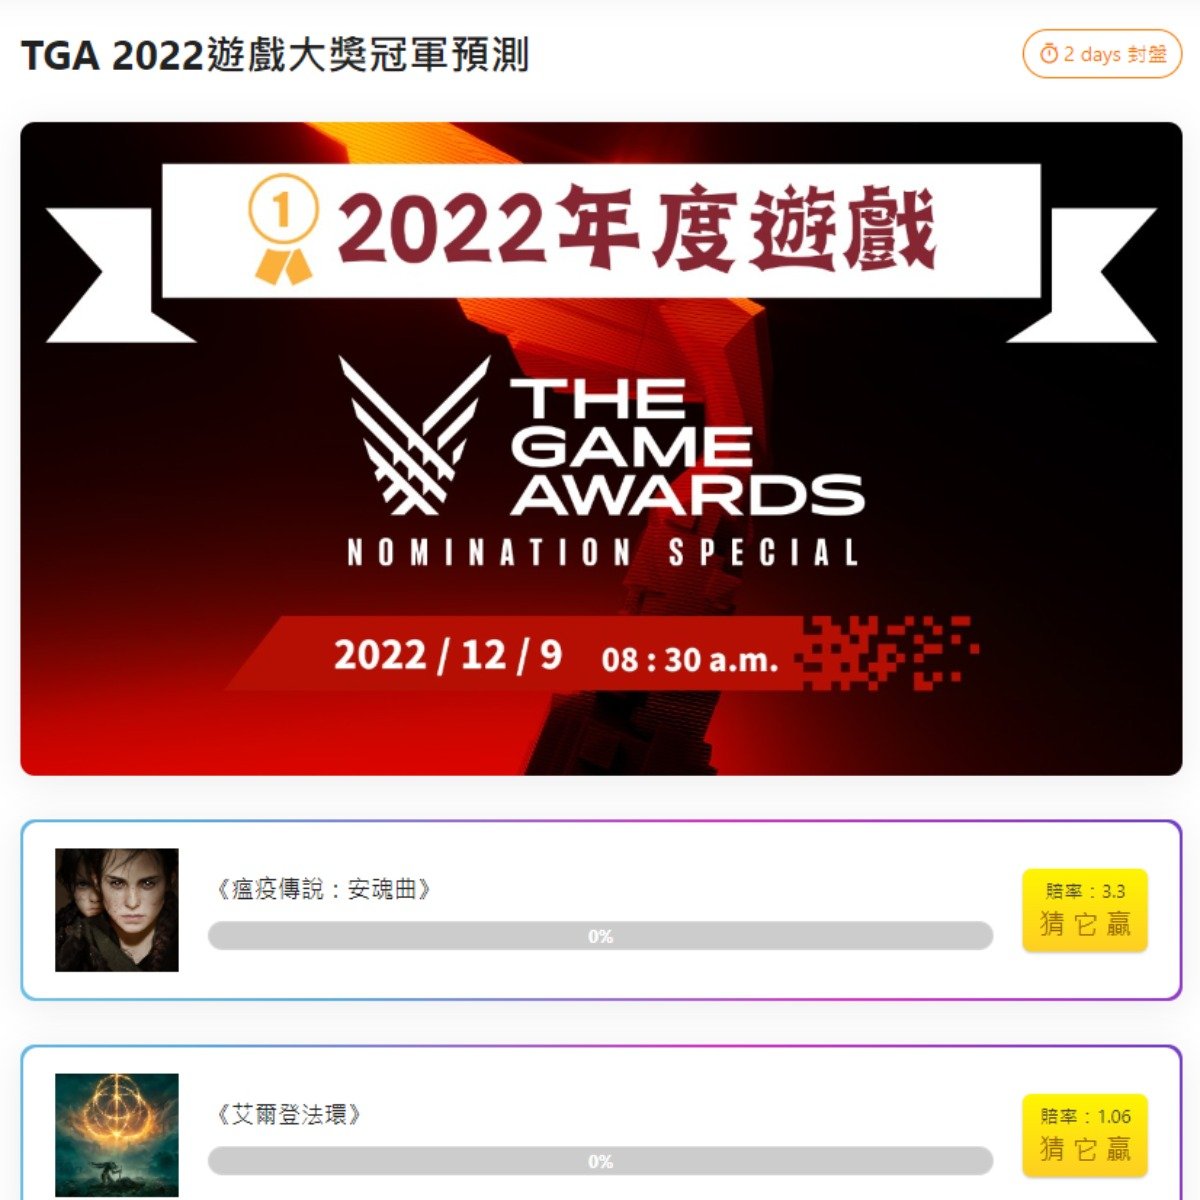Click the 瘟疫傳說:安魂曲 vote percentage bar
Image resolution: width=1200 pixels, height=1200 pixels.
click(x=600, y=936)
